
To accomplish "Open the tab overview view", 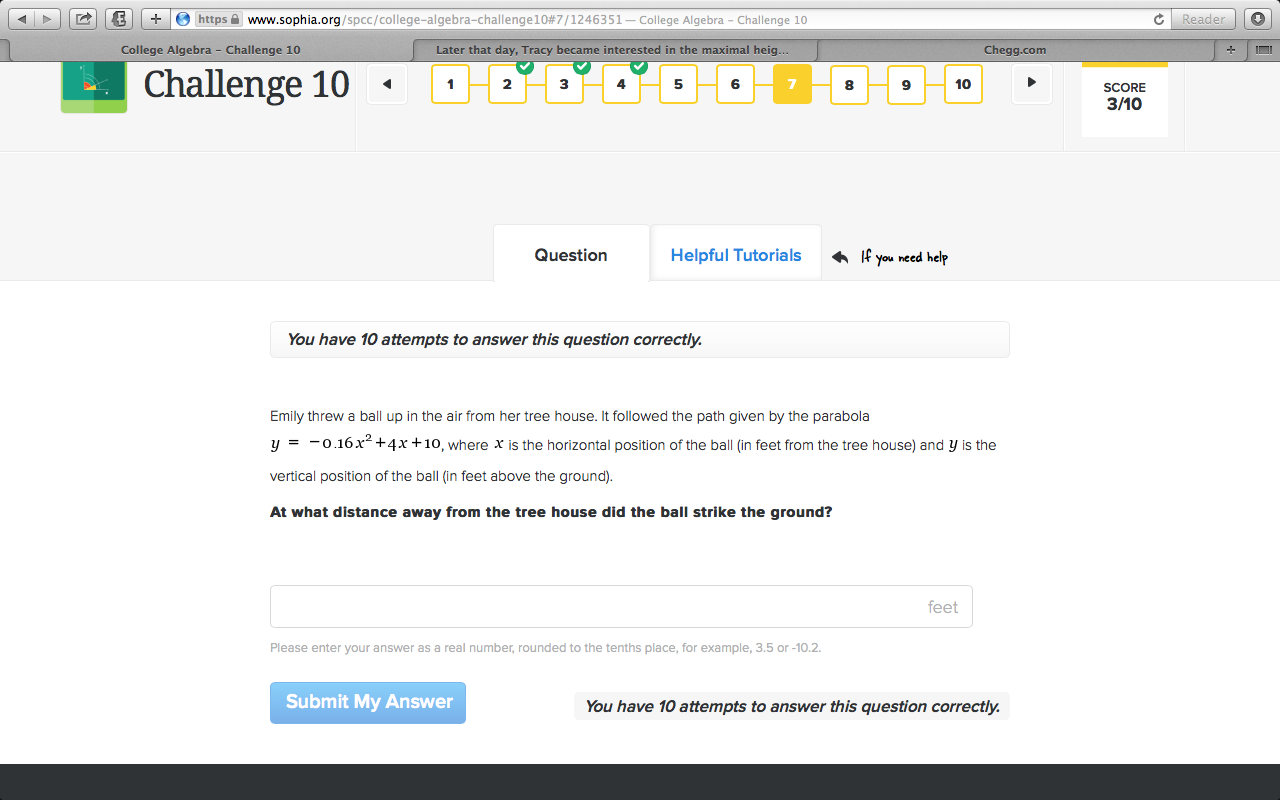I will click(1262, 49).
